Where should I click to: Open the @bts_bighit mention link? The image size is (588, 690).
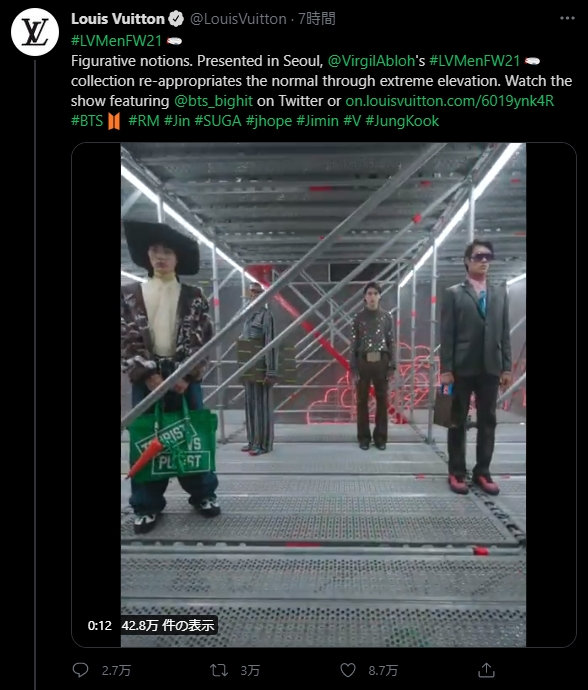[x=213, y=101]
